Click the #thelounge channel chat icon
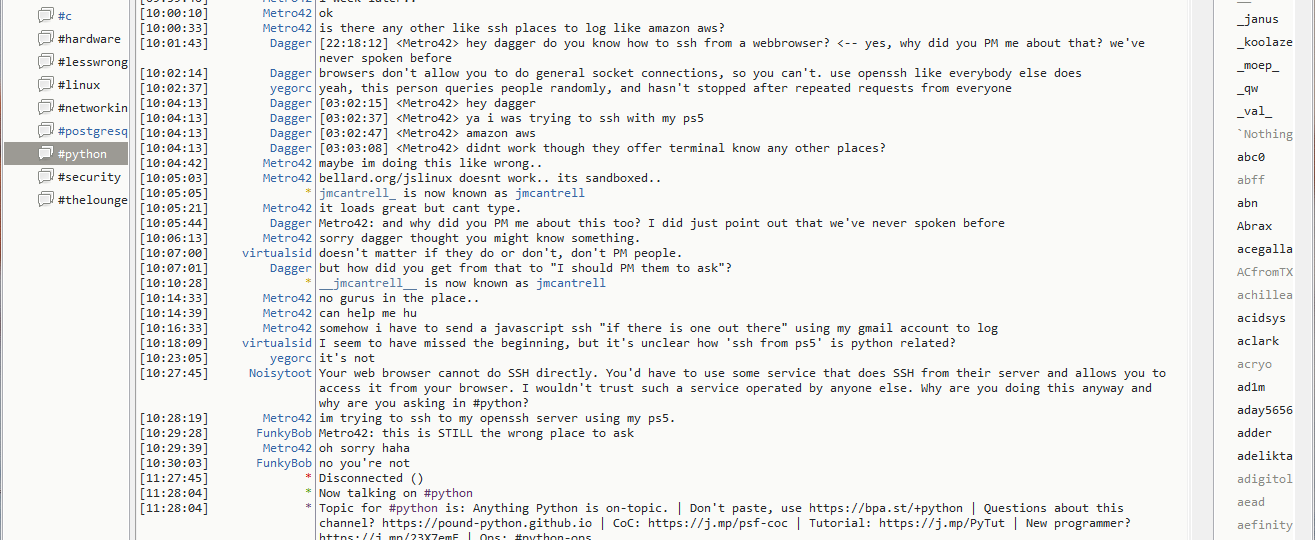The image size is (1315, 540). 45,200
